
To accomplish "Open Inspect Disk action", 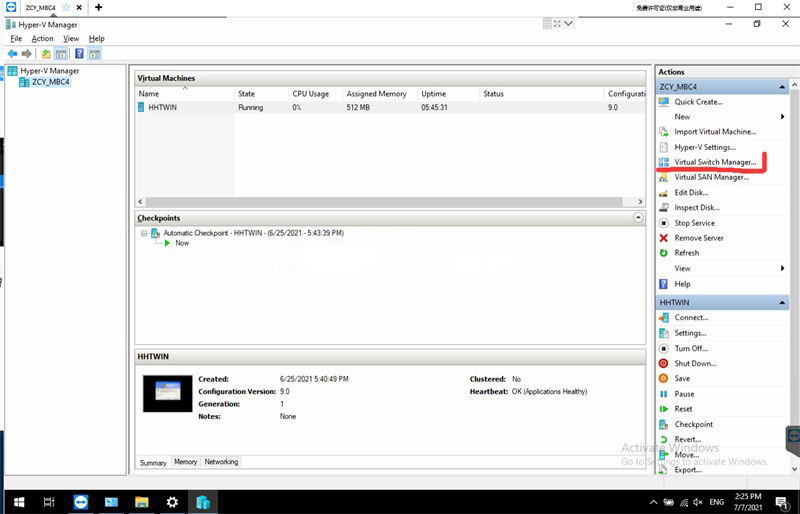I will click(697, 207).
